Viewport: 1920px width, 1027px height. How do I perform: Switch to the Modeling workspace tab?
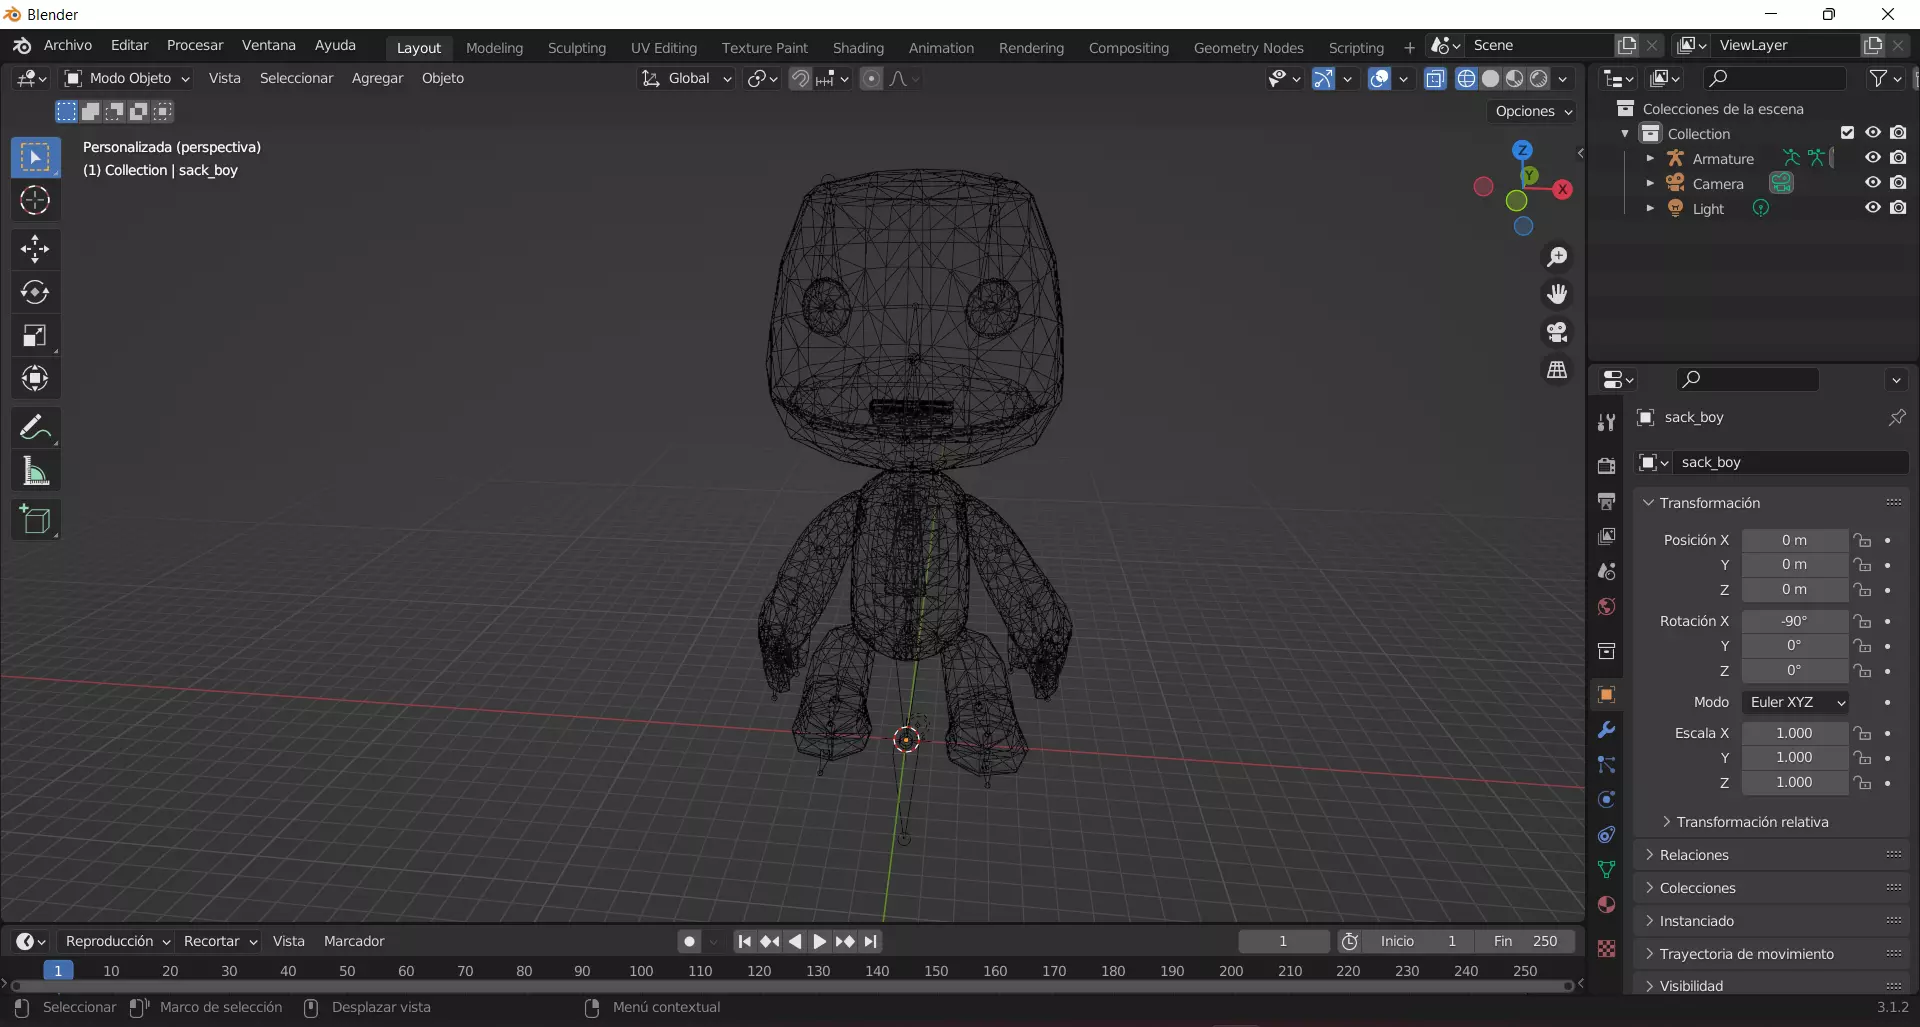494,48
